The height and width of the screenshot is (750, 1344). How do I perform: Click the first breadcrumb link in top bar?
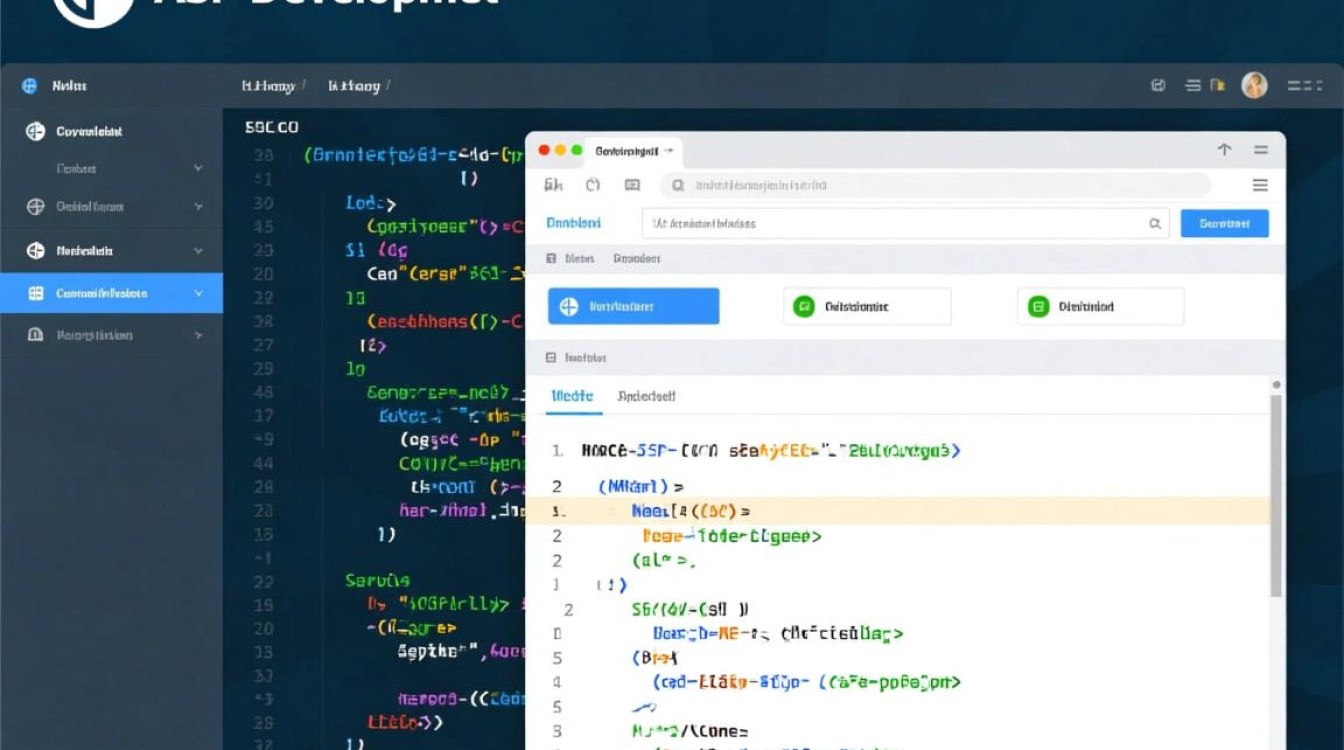(268, 87)
